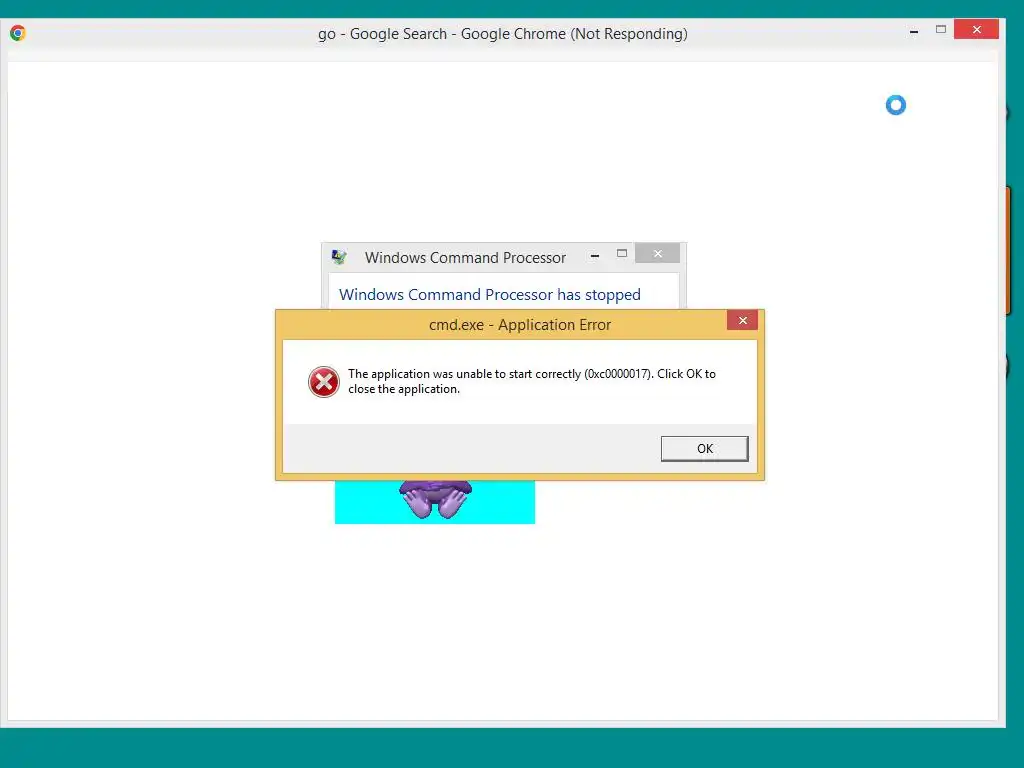The height and width of the screenshot is (768, 1024).
Task: Maximize the Google Chrome window
Action: click(940, 29)
